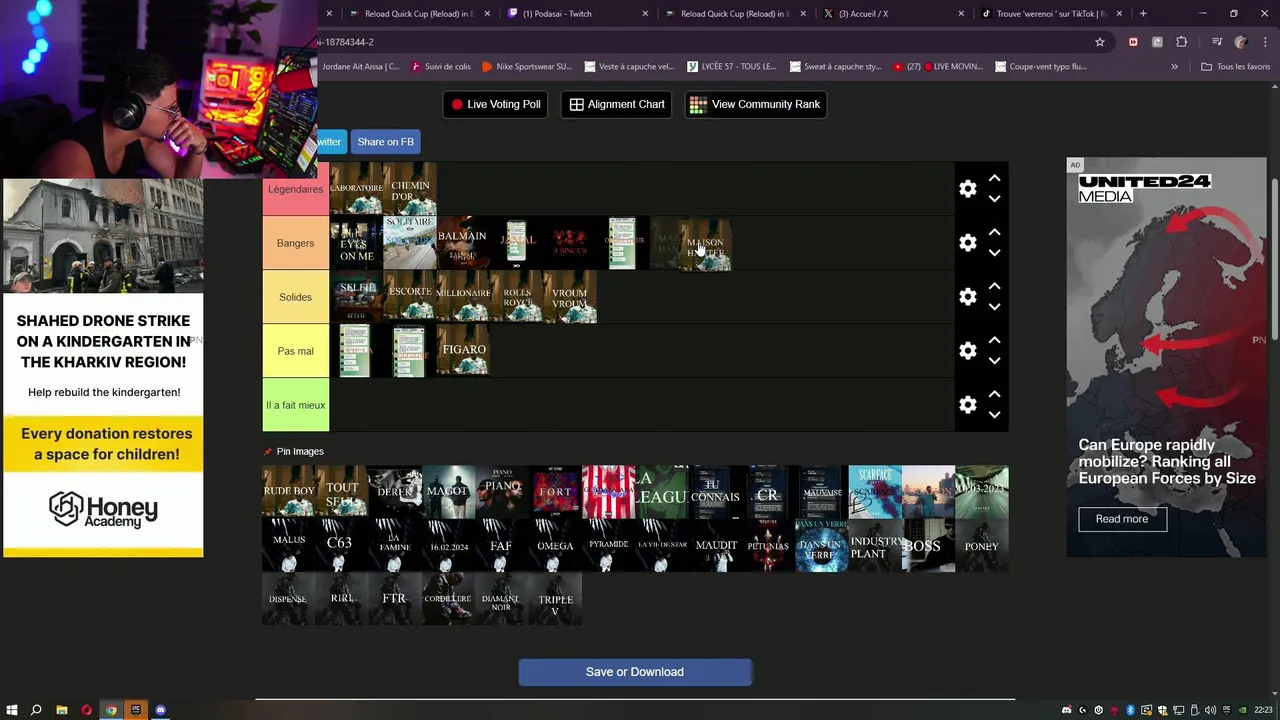Share the tier list on FB
The width and height of the screenshot is (1280, 720).
click(385, 142)
